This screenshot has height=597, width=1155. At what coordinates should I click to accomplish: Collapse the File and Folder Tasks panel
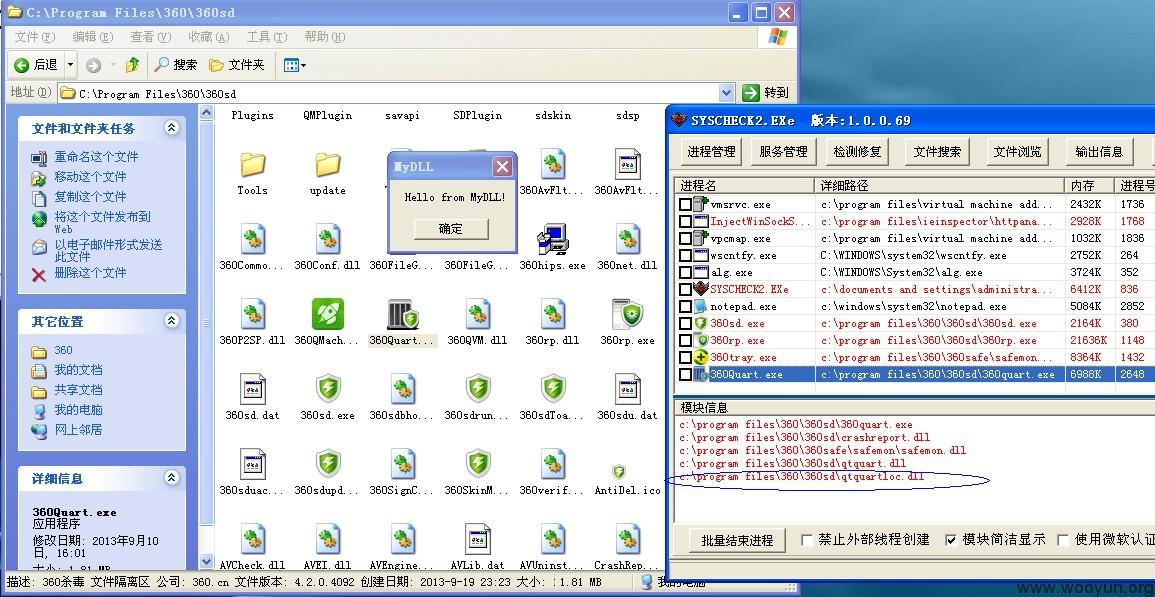pyautogui.click(x=172, y=128)
